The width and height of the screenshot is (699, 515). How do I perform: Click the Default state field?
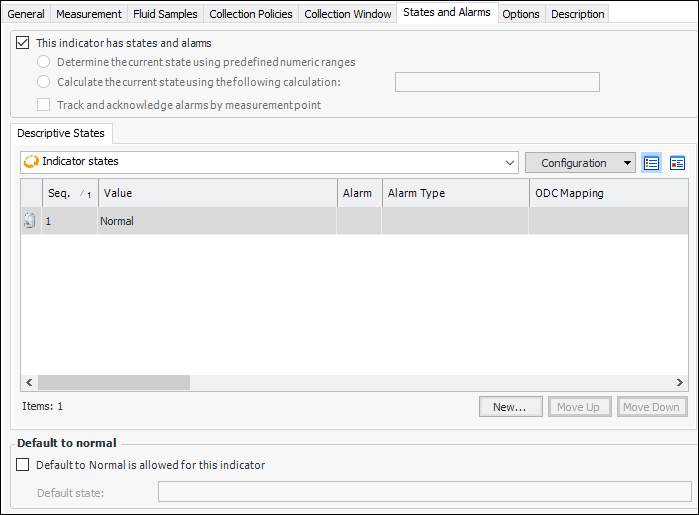point(424,491)
